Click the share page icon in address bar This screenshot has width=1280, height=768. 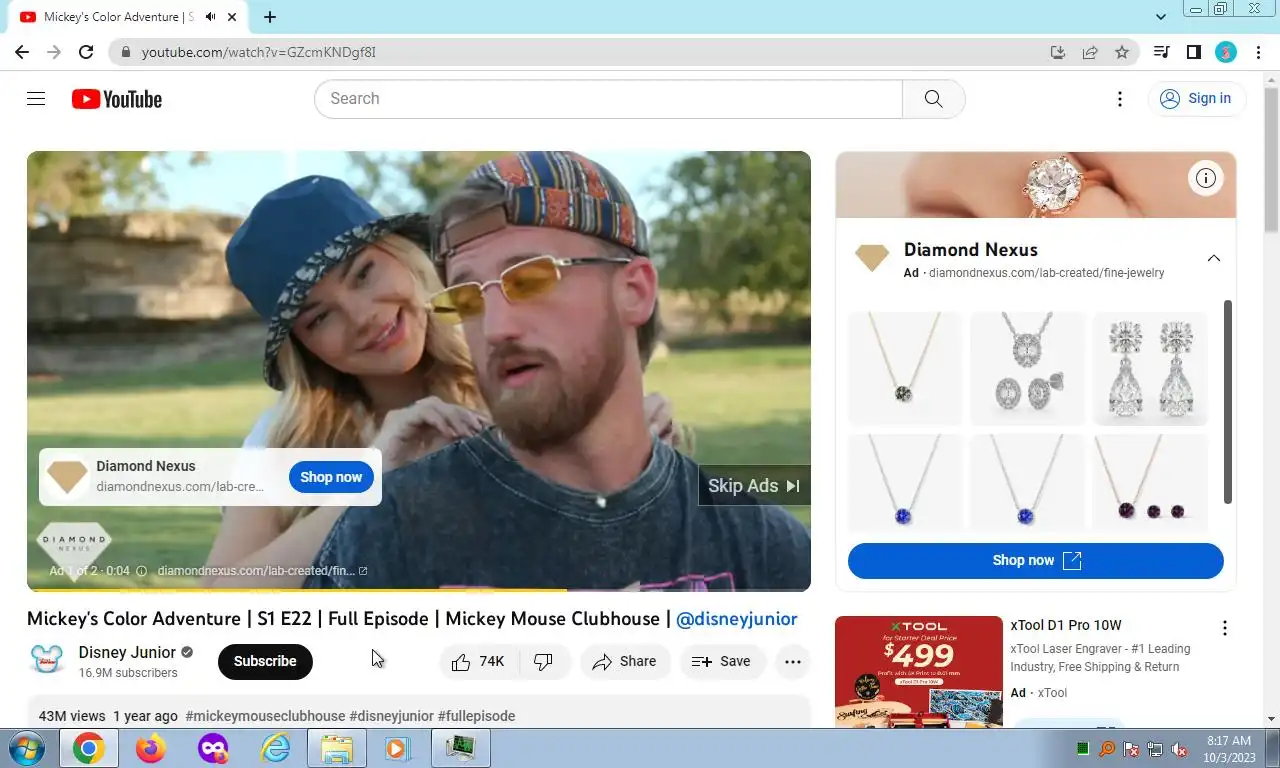pos(1090,52)
